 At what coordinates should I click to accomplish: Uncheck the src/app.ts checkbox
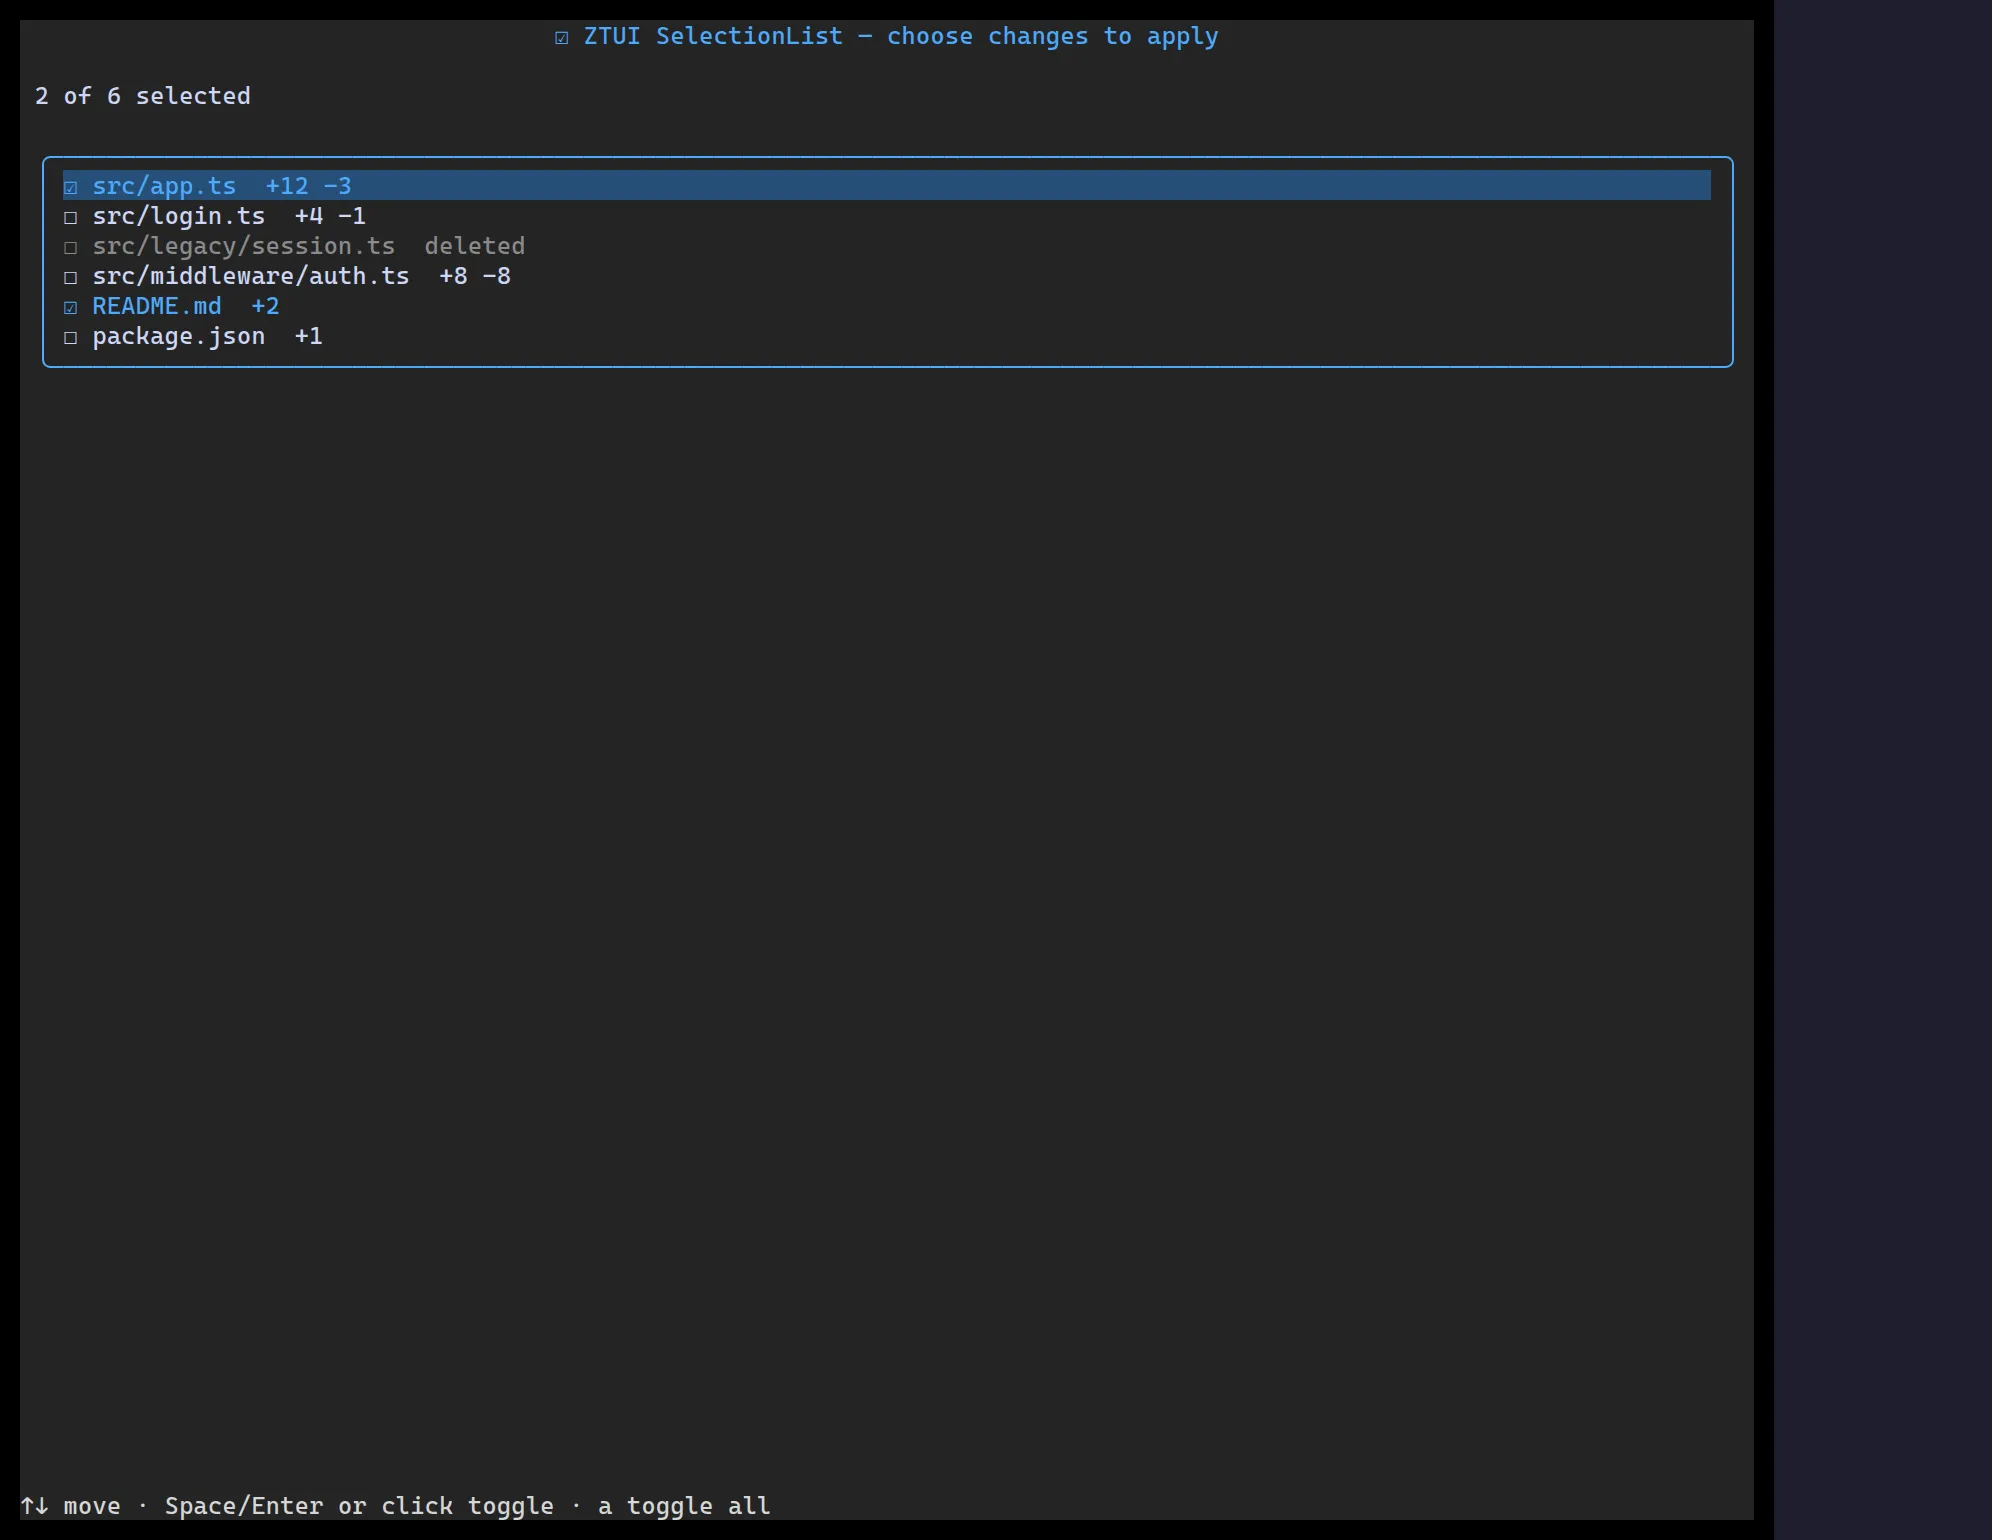(x=70, y=187)
